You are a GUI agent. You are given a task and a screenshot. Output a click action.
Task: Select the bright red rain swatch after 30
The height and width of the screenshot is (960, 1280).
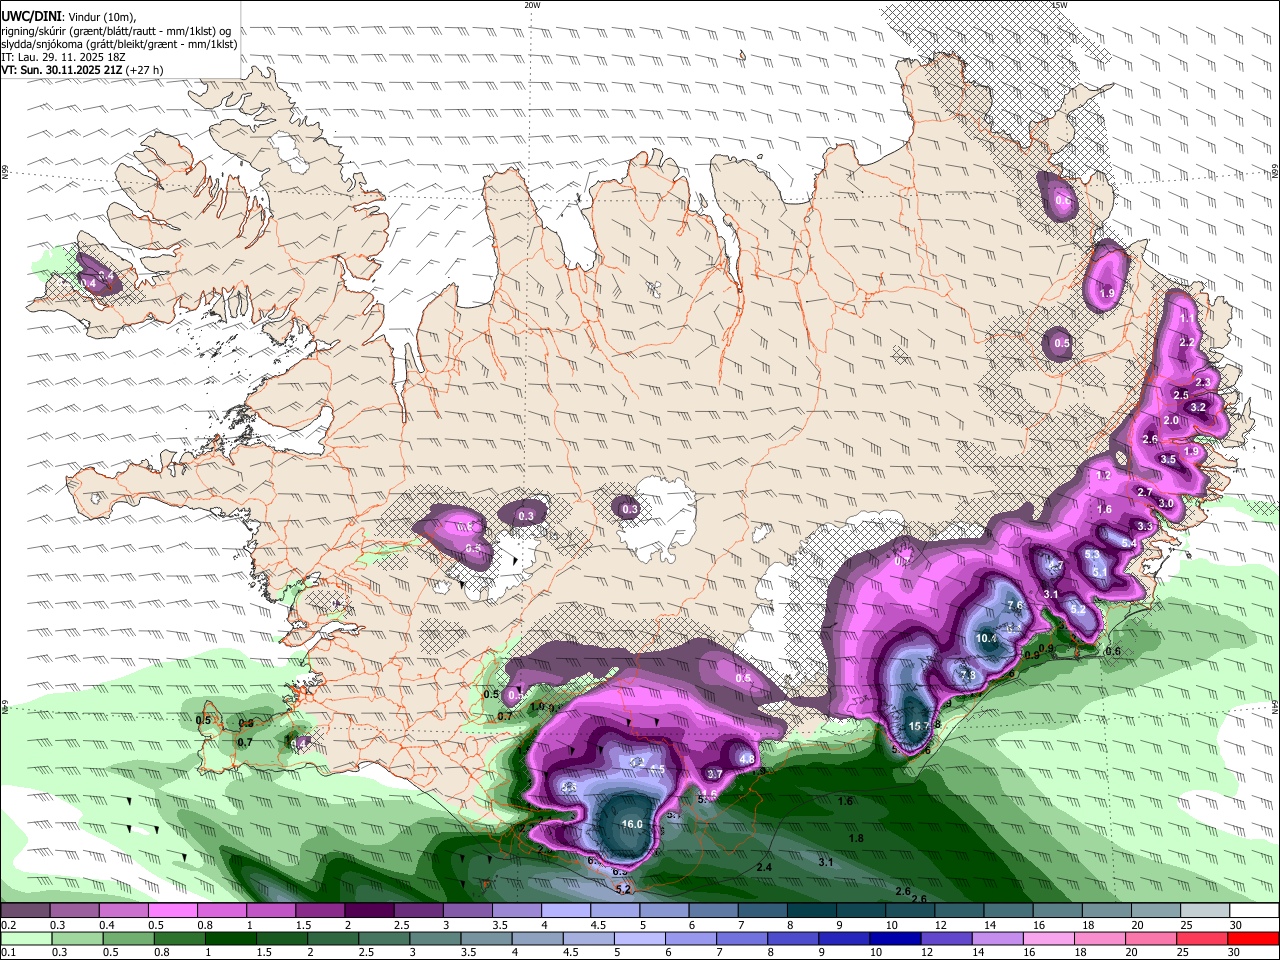pos(1255,938)
